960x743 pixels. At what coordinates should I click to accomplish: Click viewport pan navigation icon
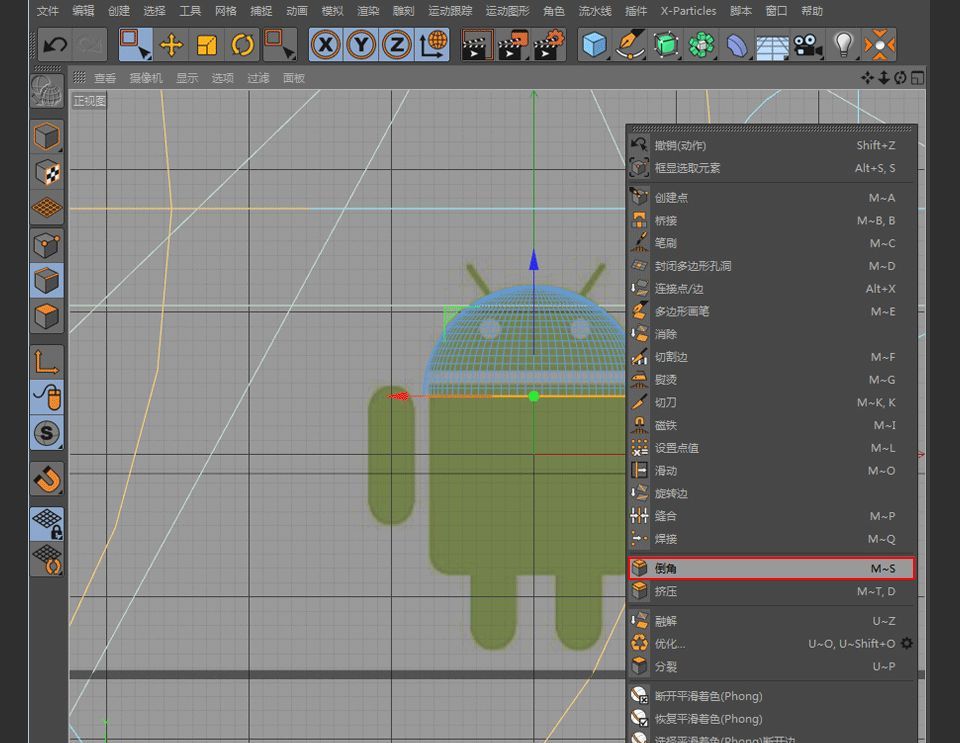[x=867, y=78]
